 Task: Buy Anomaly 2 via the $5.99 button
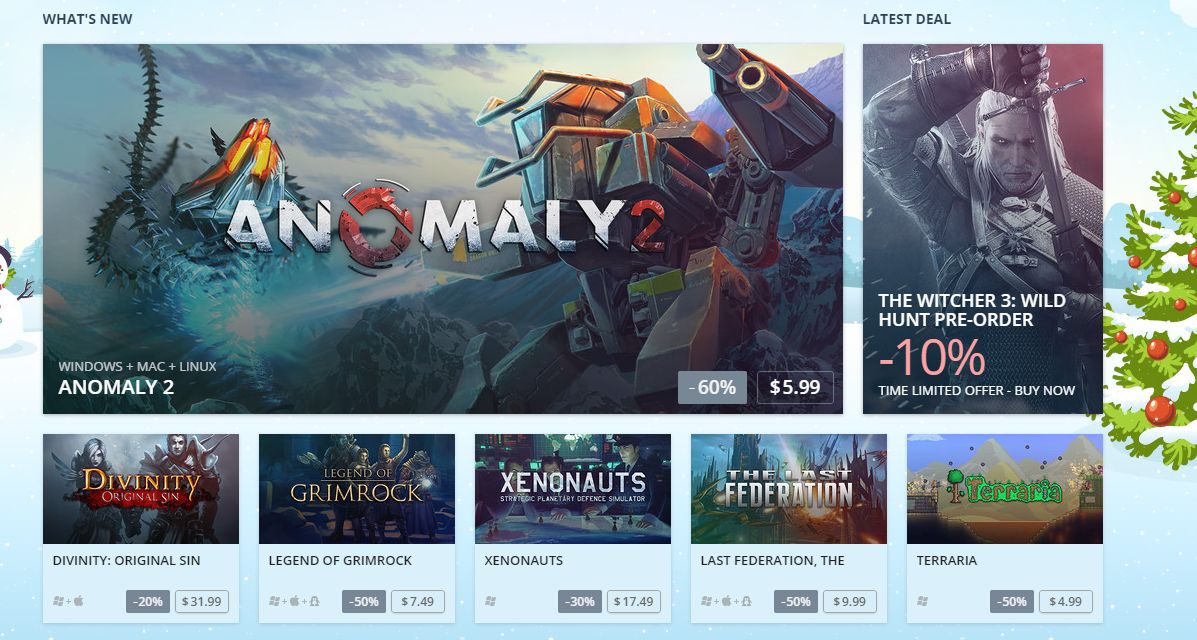click(795, 387)
